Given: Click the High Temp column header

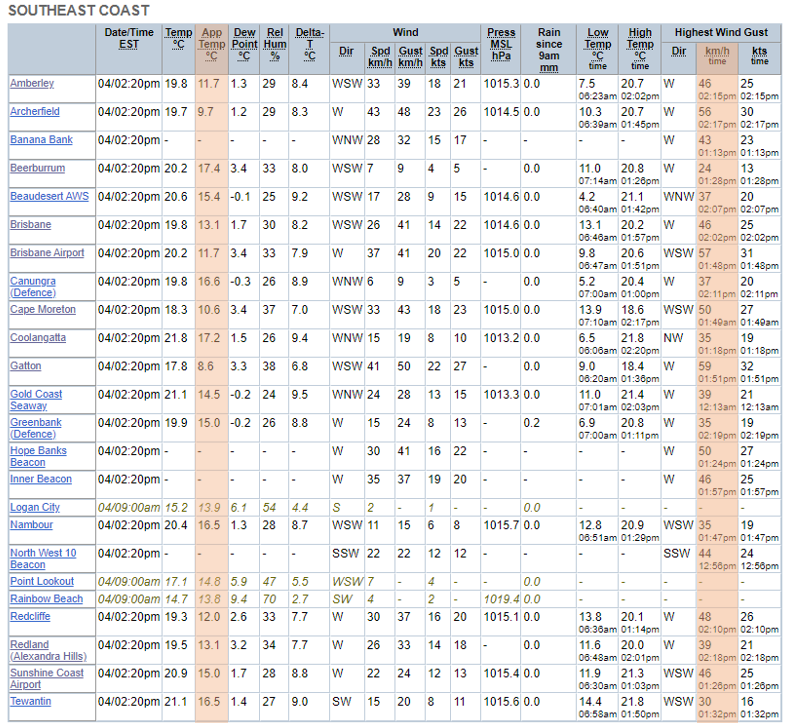Looking at the screenshot, I should pos(640,49).
